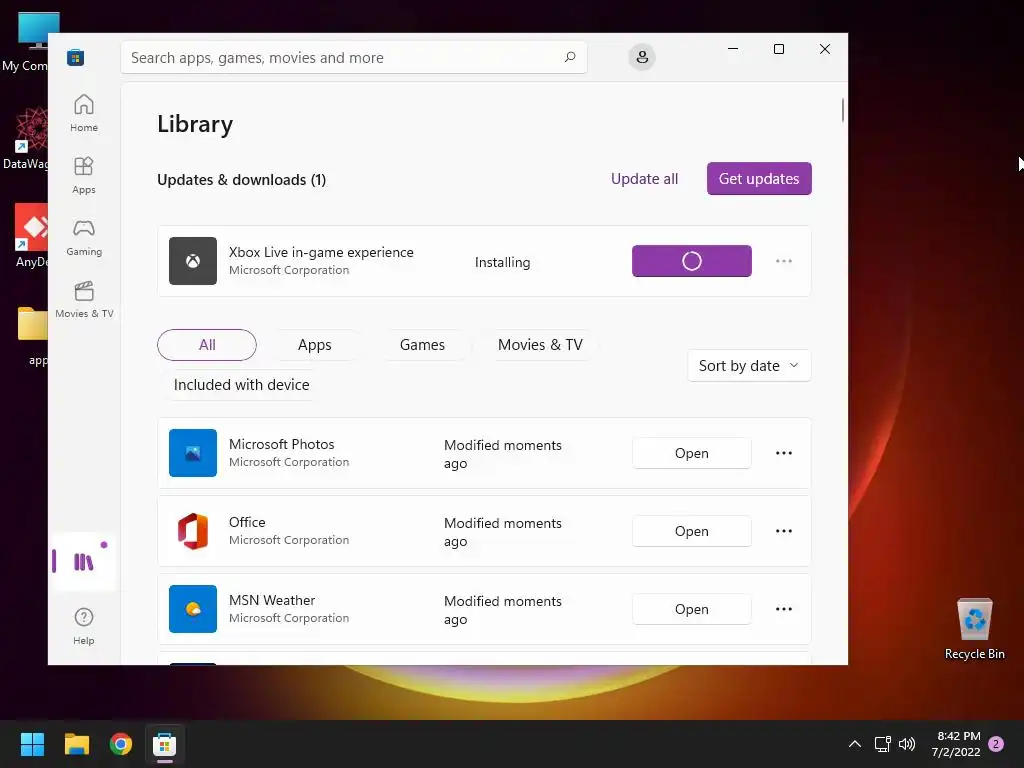Image resolution: width=1024 pixels, height=768 pixels.
Task: Select the Games filter tab
Action: point(423,345)
